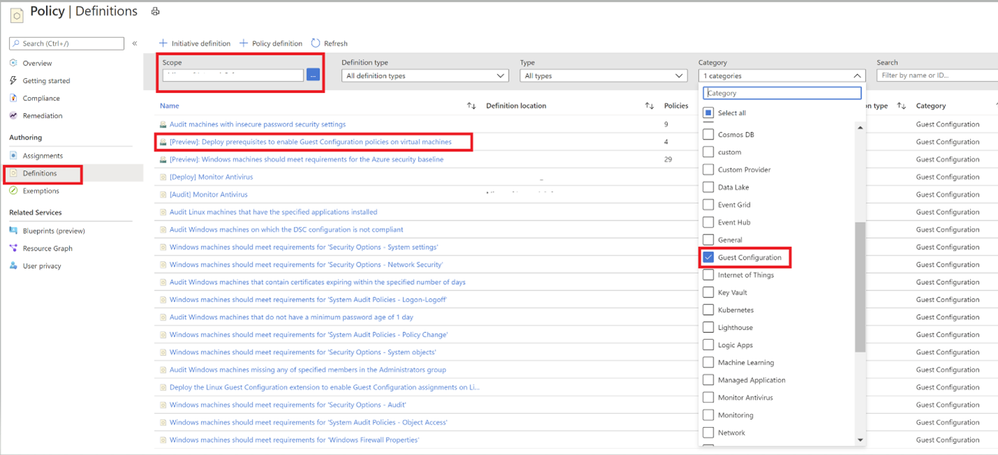The image size is (998, 455).
Task: Check the Event Grid category
Action: click(x=708, y=205)
